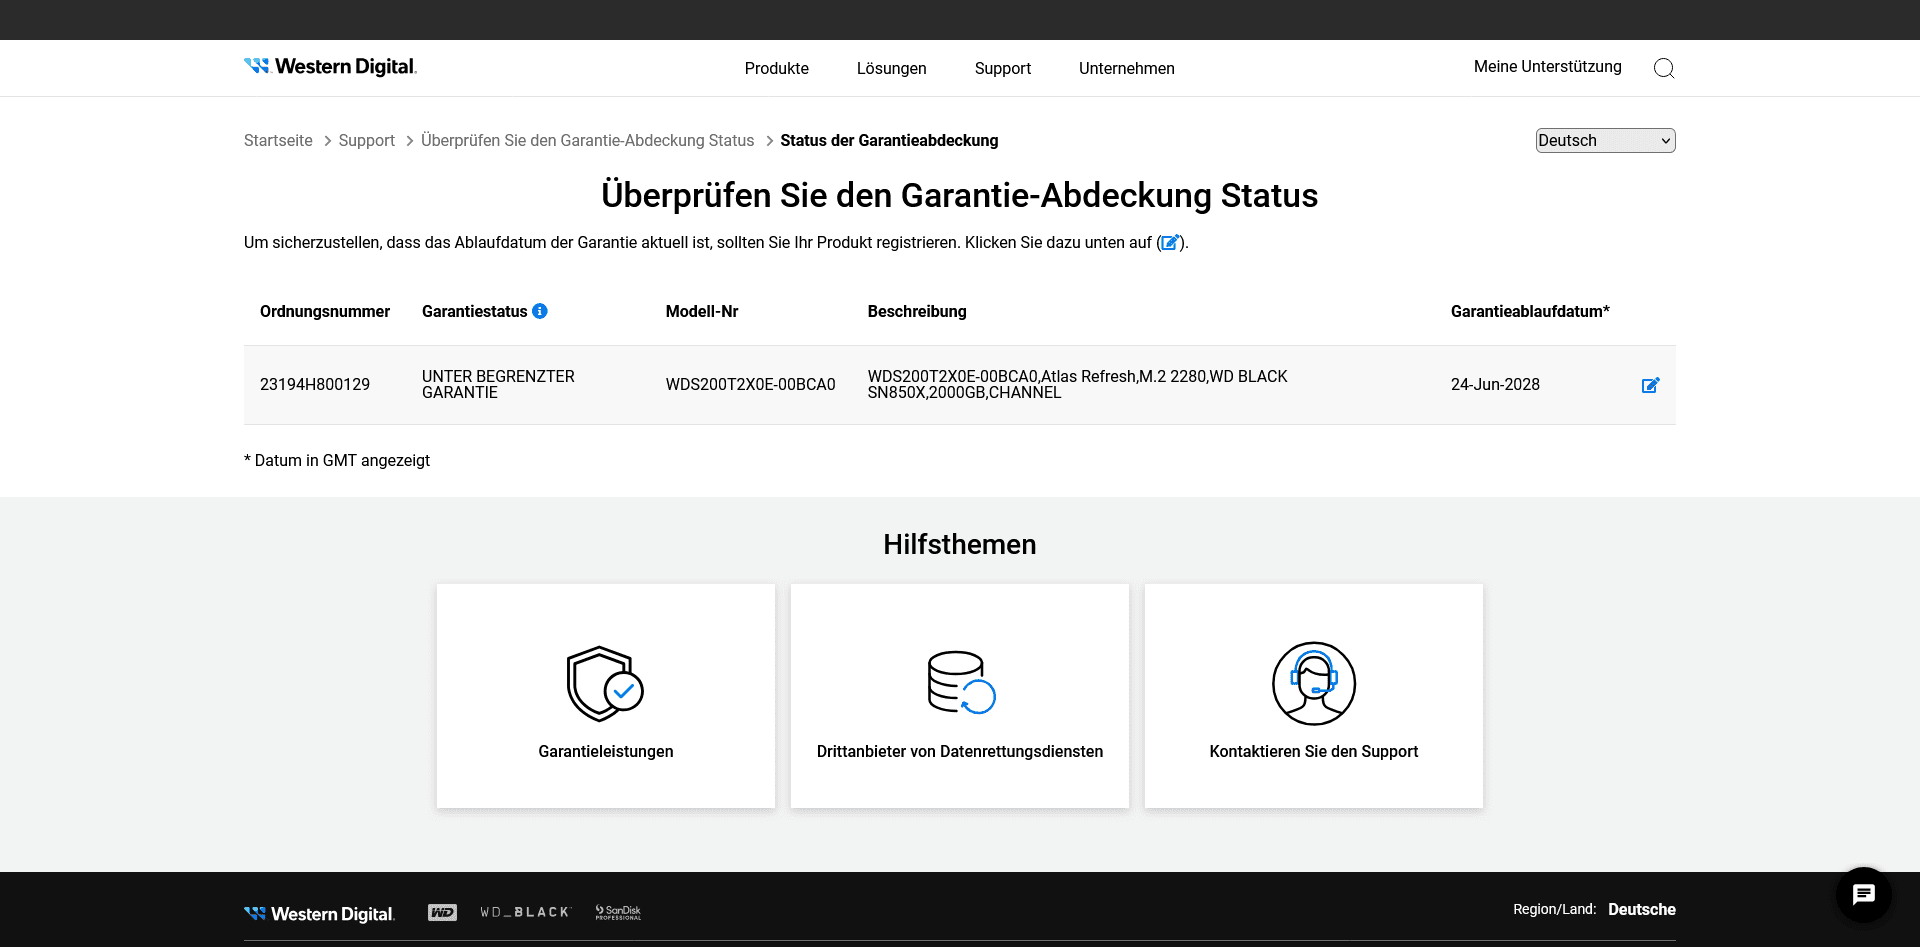This screenshot has width=1920, height=947.
Task: Click serial number 23194H800129
Action: [x=315, y=385]
